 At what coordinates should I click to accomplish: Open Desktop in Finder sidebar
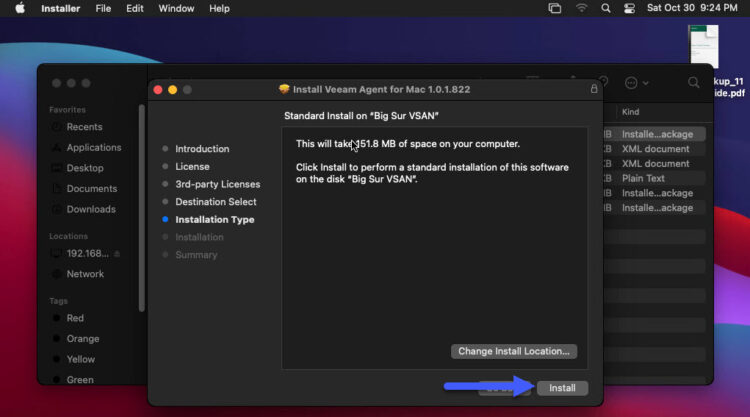pos(85,168)
